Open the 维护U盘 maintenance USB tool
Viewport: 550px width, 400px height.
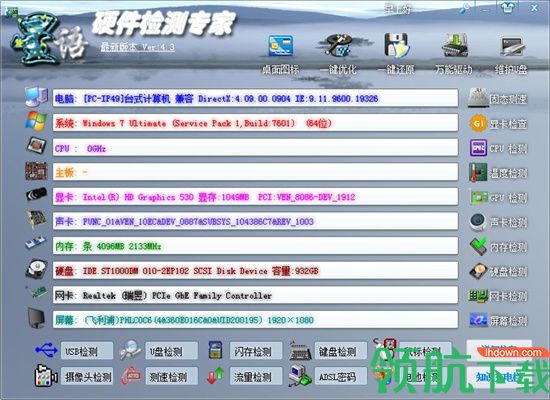[x=511, y=54]
